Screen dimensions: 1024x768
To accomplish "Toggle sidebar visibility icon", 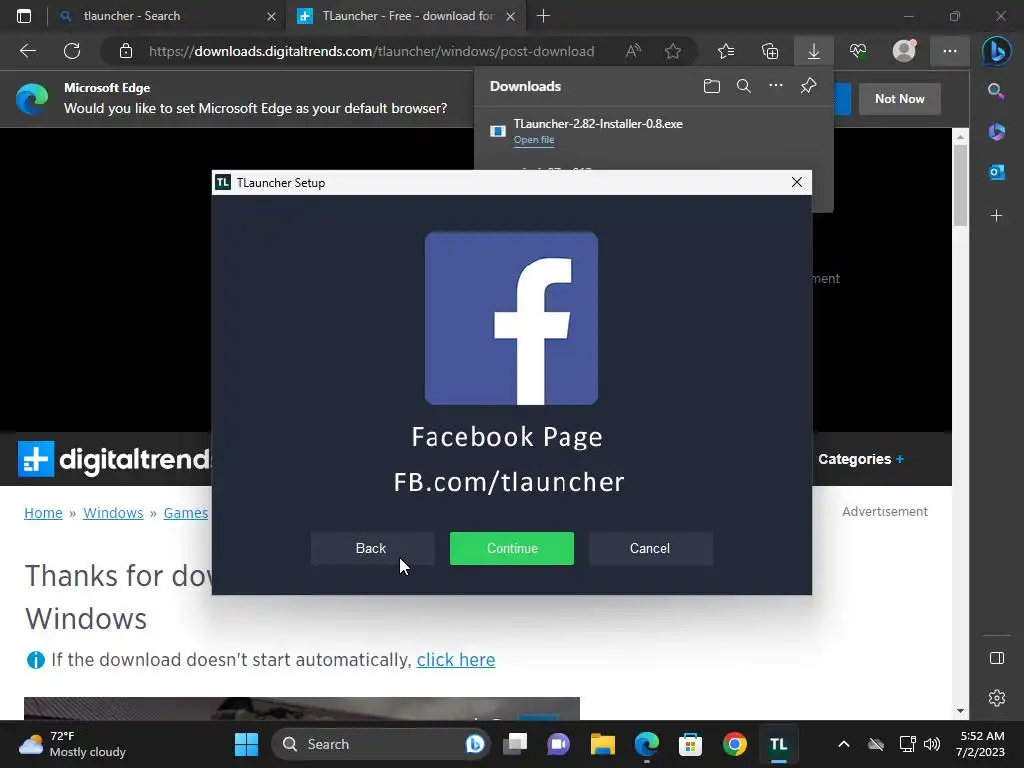I will click(997, 658).
